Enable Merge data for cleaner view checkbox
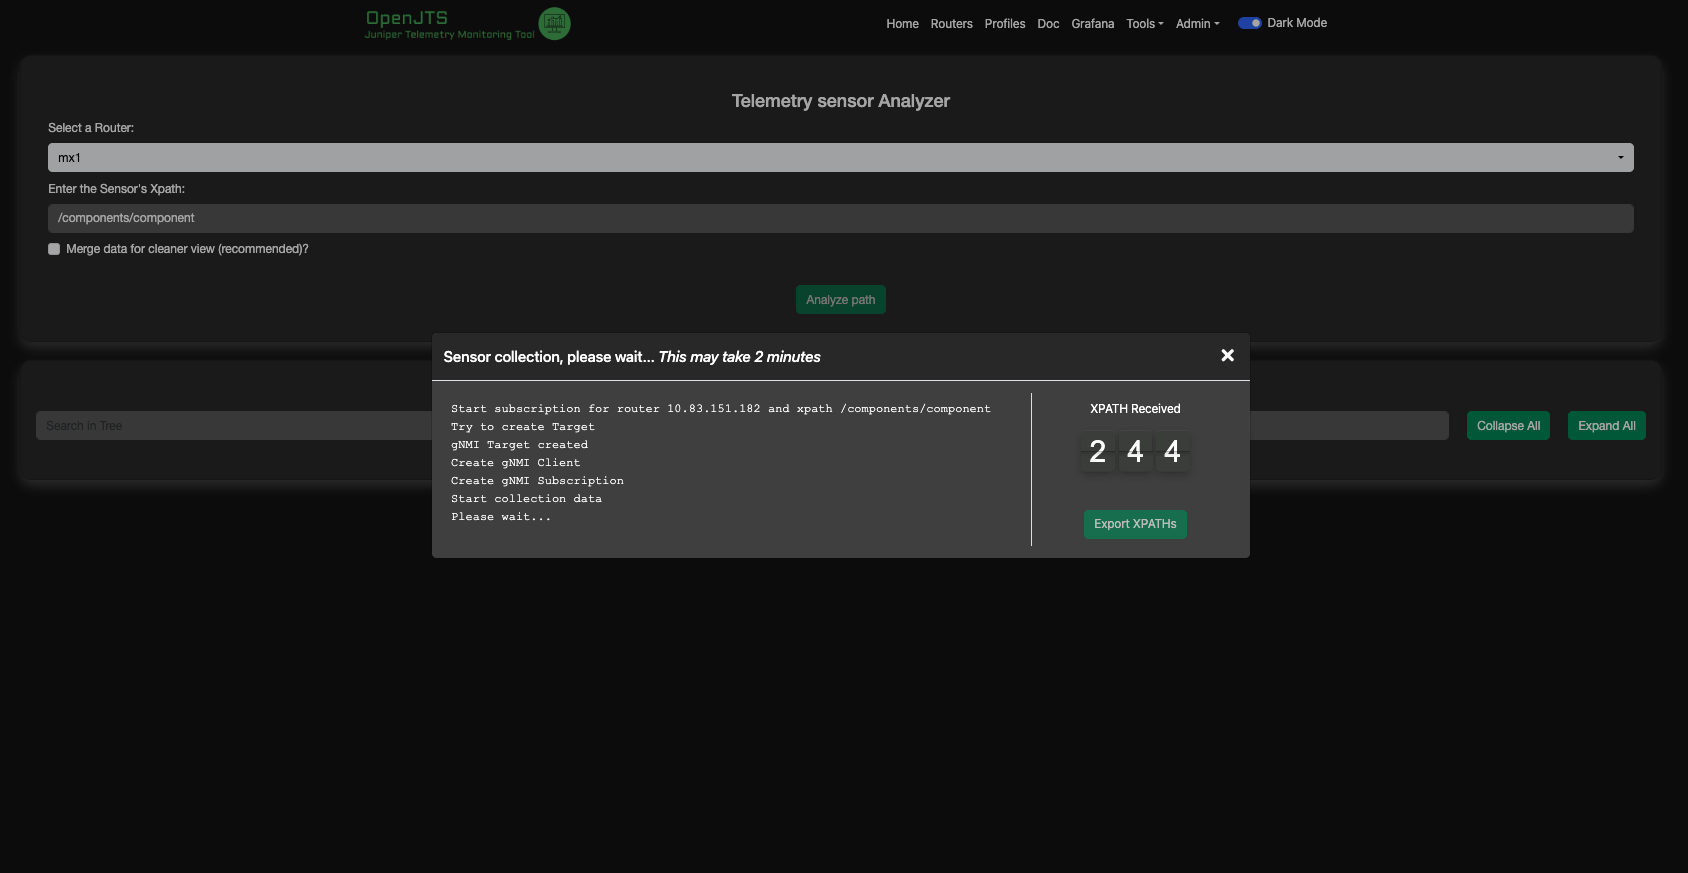The width and height of the screenshot is (1688, 873). click(54, 249)
